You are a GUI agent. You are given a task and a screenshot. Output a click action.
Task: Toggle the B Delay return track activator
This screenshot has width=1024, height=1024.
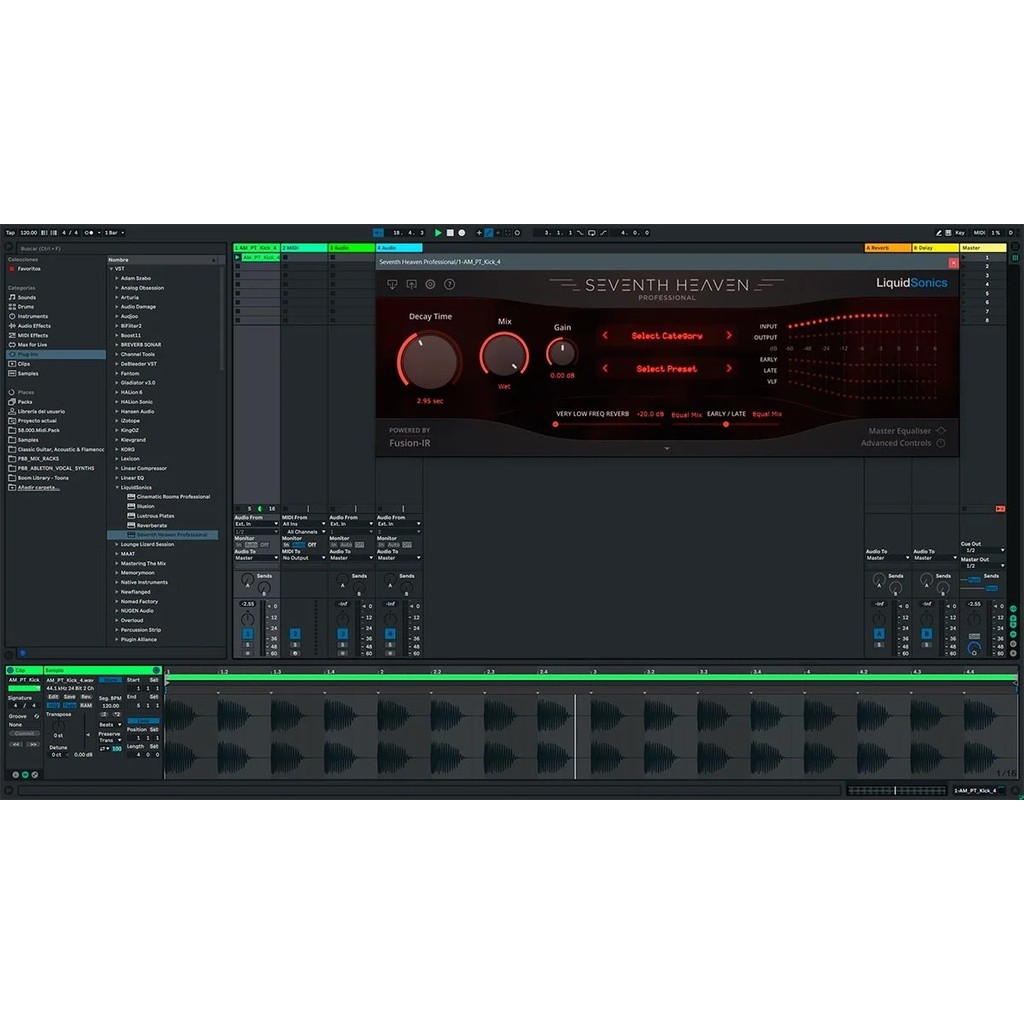tap(926, 634)
